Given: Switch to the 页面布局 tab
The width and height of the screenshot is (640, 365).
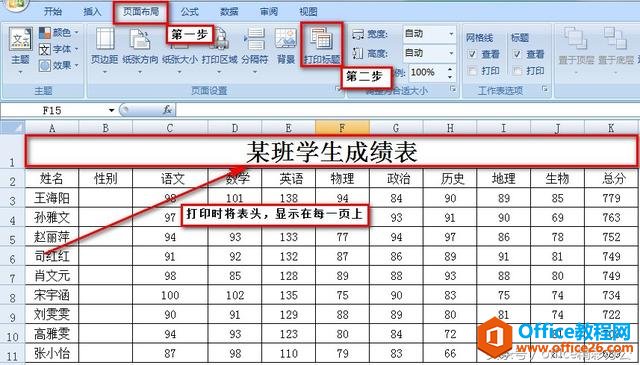Looking at the screenshot, I should 141,11.
